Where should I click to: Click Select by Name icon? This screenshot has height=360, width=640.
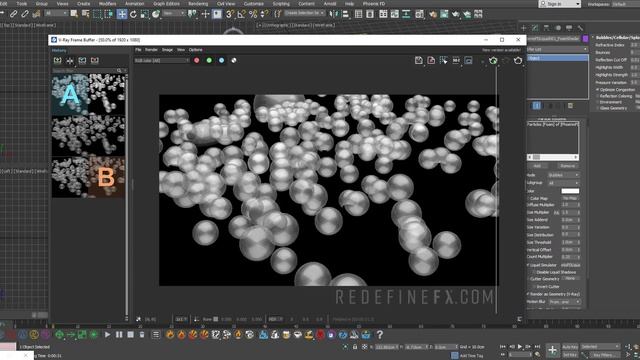click(85, 14)
